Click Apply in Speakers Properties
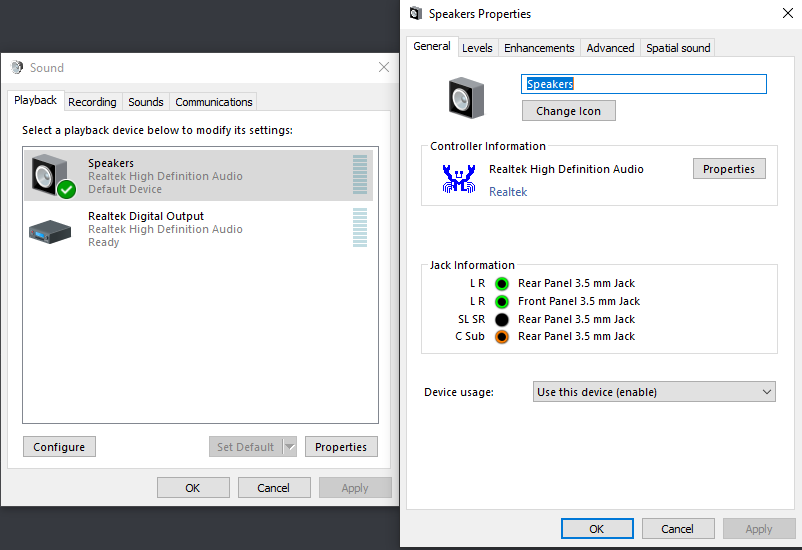The width and height of the screenshot is (802, 550). click(x=759, y=529)
